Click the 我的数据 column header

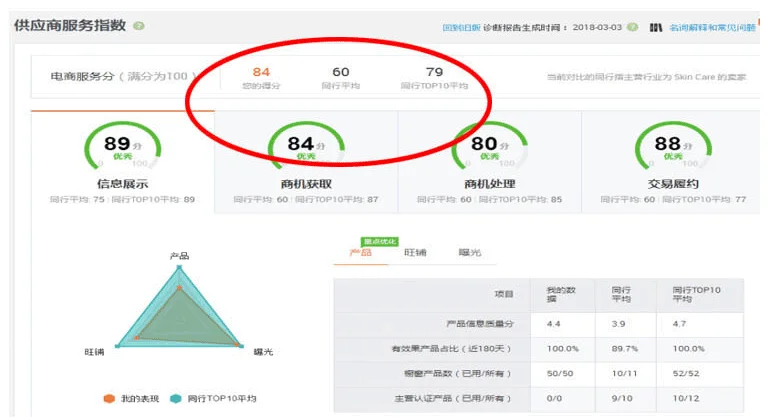click(x=561, y=294)
